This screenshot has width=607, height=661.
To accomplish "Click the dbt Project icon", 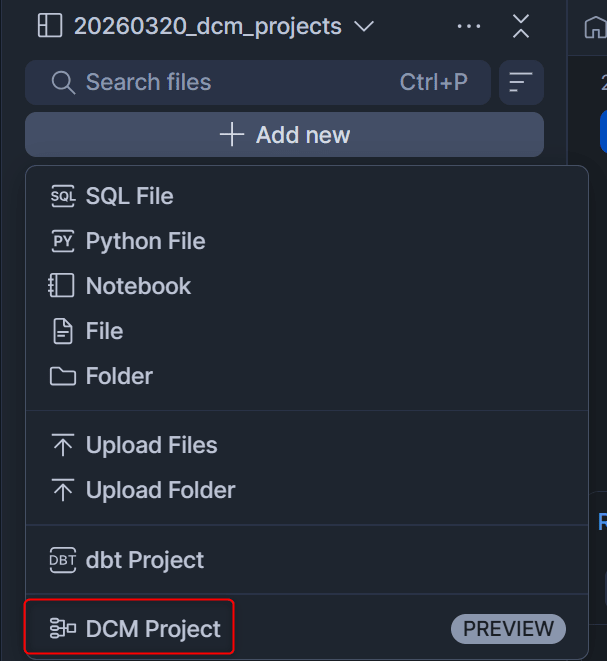I will pos(62,560).
